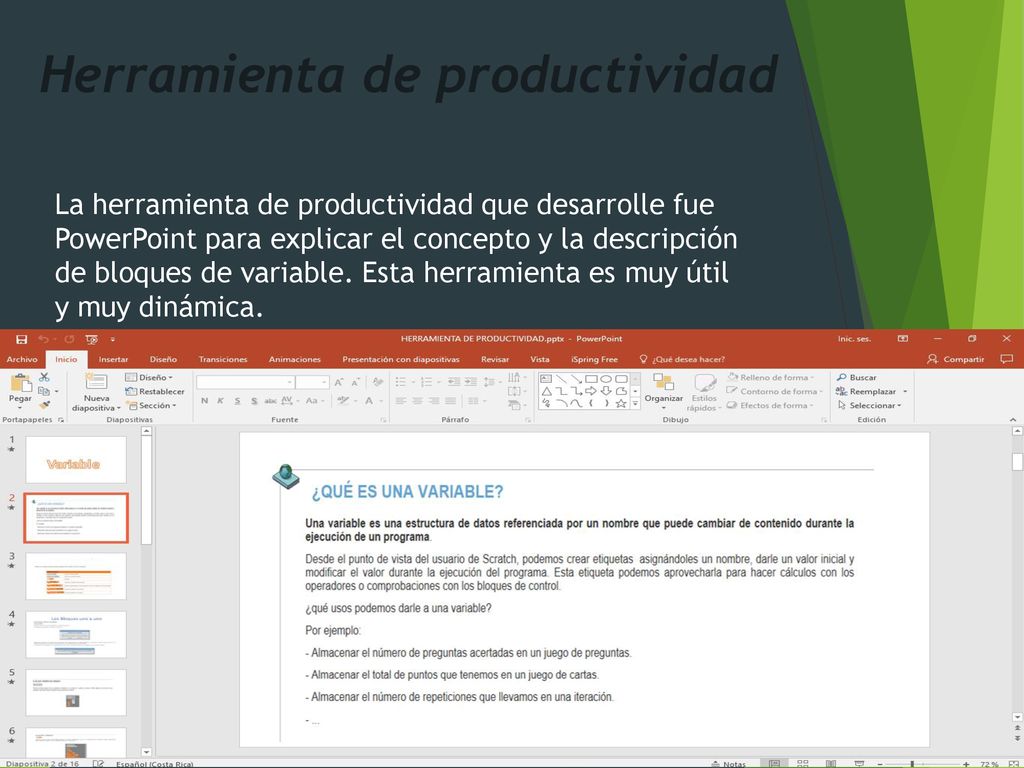Start slideshow from beginning icon
Viewport: 1024px width, 768px height.
92,339
